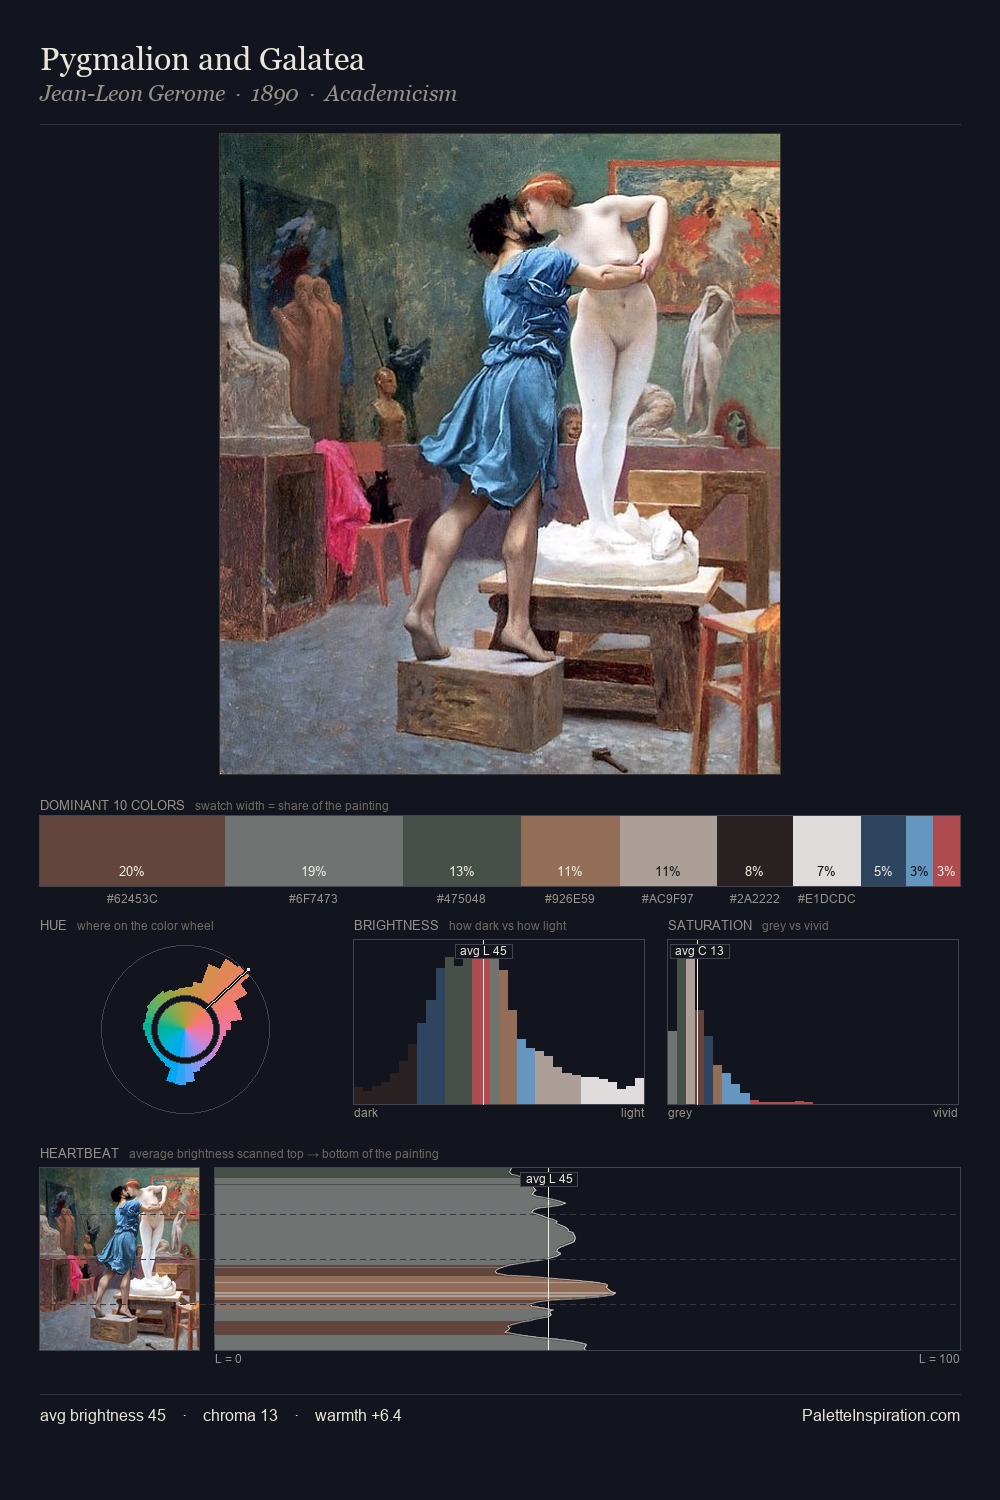Click the 'BRIGHTNESS' section heading
This screenshot has height=1500, width=1000.
396,925
